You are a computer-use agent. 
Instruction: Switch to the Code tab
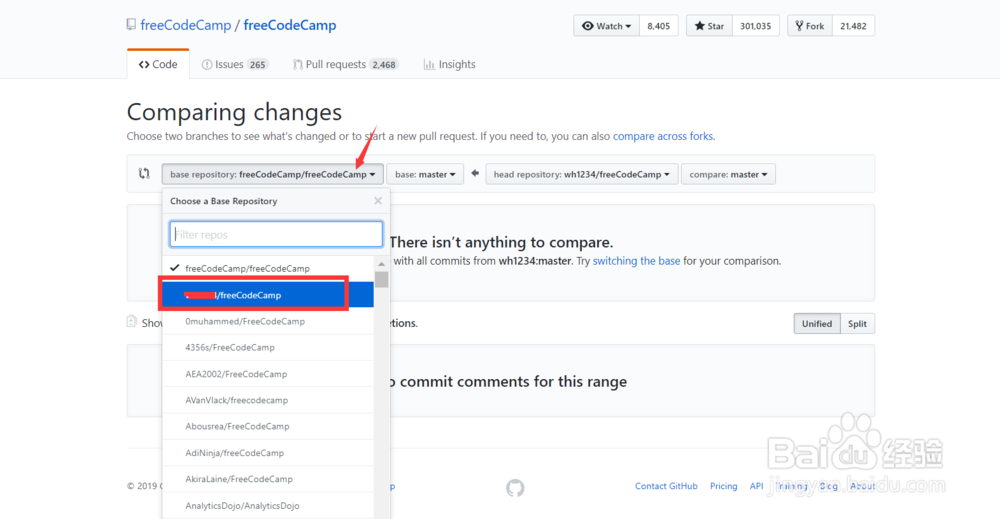pyautogui.click(x=158, y=64)
